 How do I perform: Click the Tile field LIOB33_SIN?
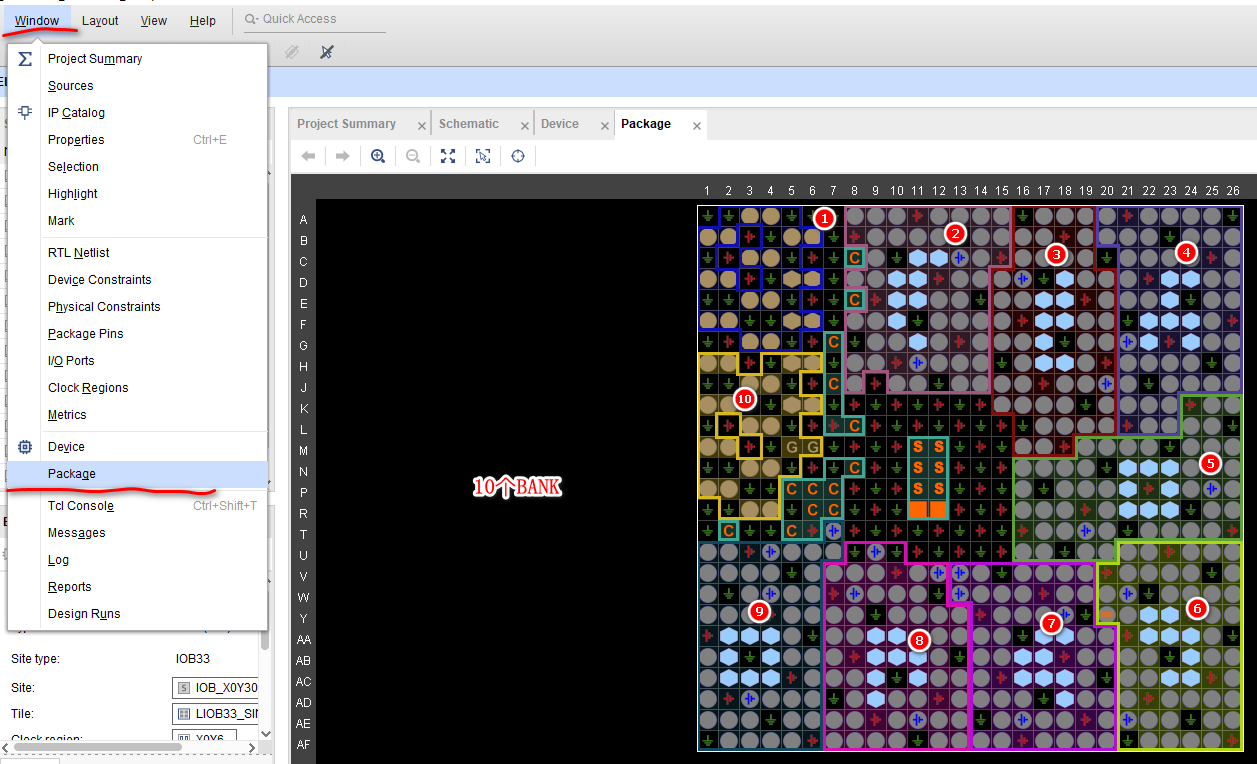coord(215,714)
